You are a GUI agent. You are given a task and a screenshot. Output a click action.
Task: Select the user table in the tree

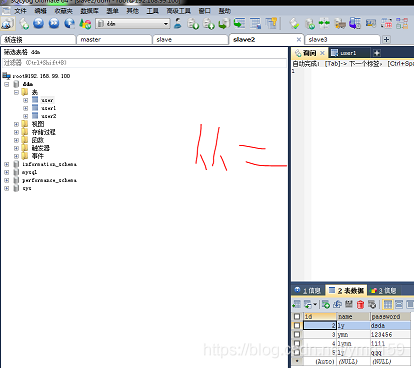pos(47,100)
